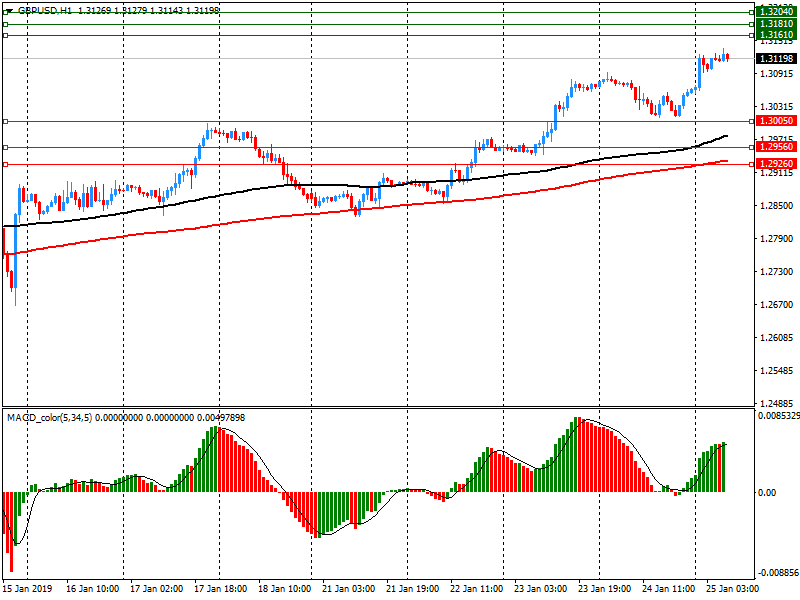Click the 1.30915 price axis value
Image resolution: width=800 pixels, height=600 pixels.
777,73
